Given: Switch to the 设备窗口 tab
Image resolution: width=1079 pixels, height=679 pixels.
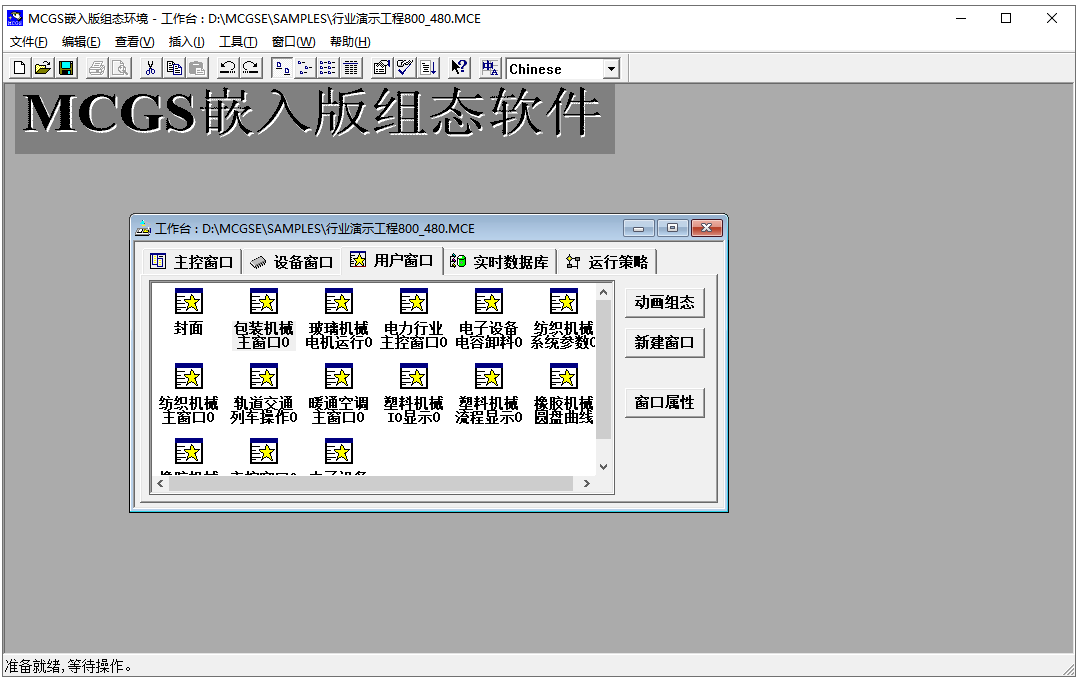Looking at the screenshot, I should tap(292, 262).
